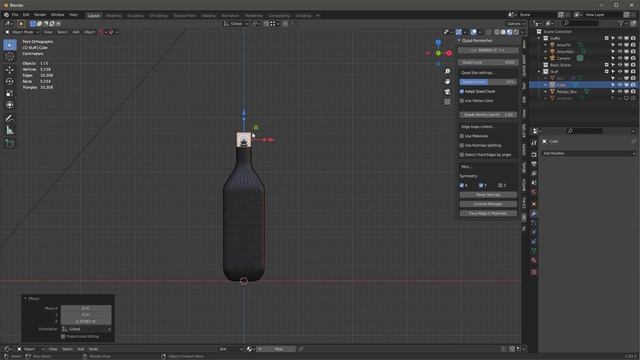The height and width of the screenshot is (360, 640).
Task: Open the Particles properties tab icon
Action: click(533, 223)
